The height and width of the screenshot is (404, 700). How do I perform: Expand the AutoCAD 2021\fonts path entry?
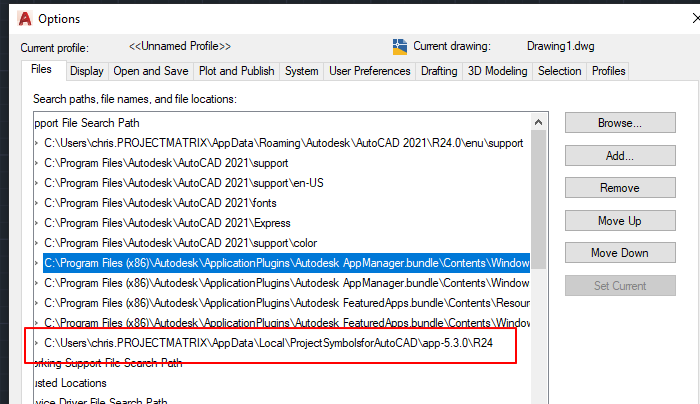click(x=37, y=203)
